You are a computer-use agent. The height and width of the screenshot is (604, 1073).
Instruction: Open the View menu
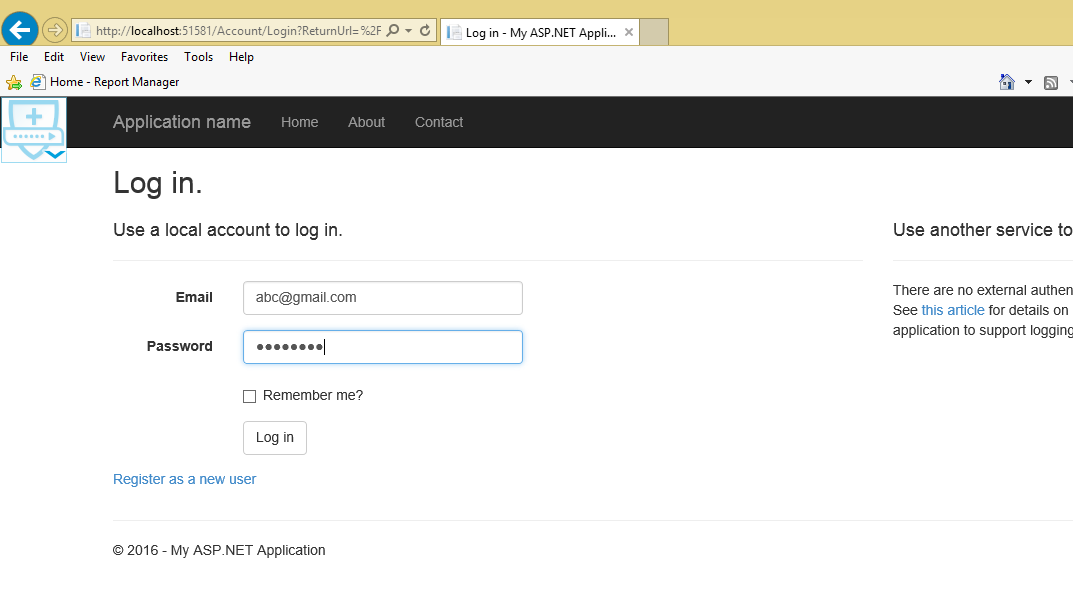pyautogui.click(x=92, y=57)
